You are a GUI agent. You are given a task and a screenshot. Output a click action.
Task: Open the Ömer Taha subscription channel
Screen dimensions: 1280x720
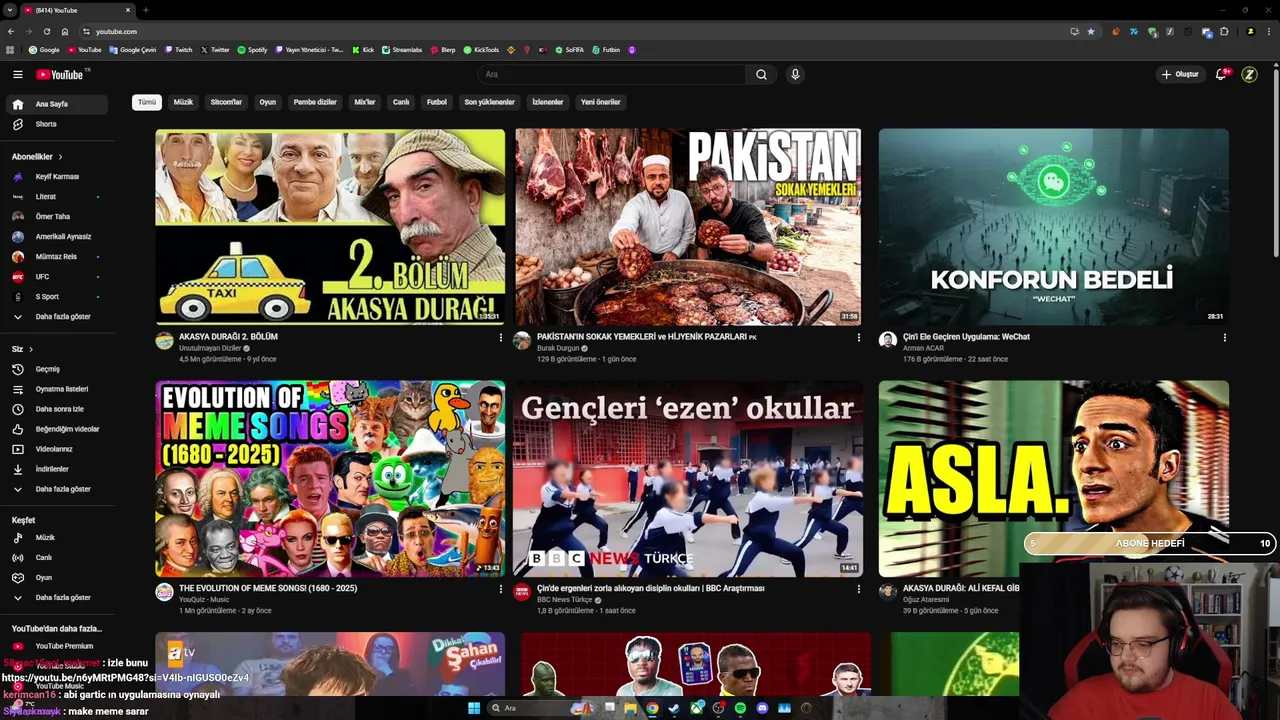pos(57,217)
